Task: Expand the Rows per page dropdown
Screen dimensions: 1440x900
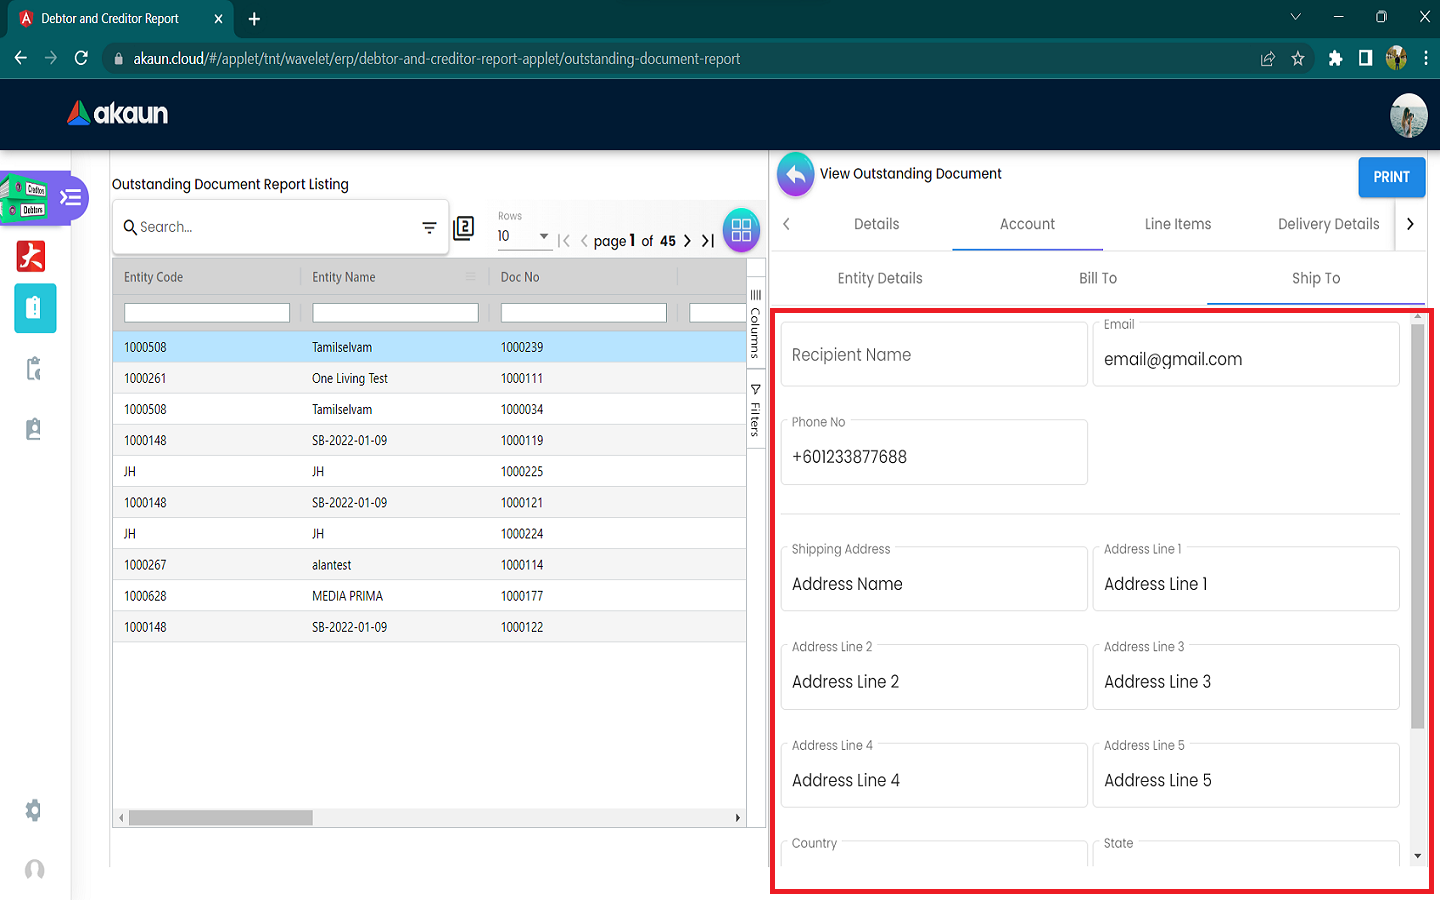Action: click(x=543, y=237)
